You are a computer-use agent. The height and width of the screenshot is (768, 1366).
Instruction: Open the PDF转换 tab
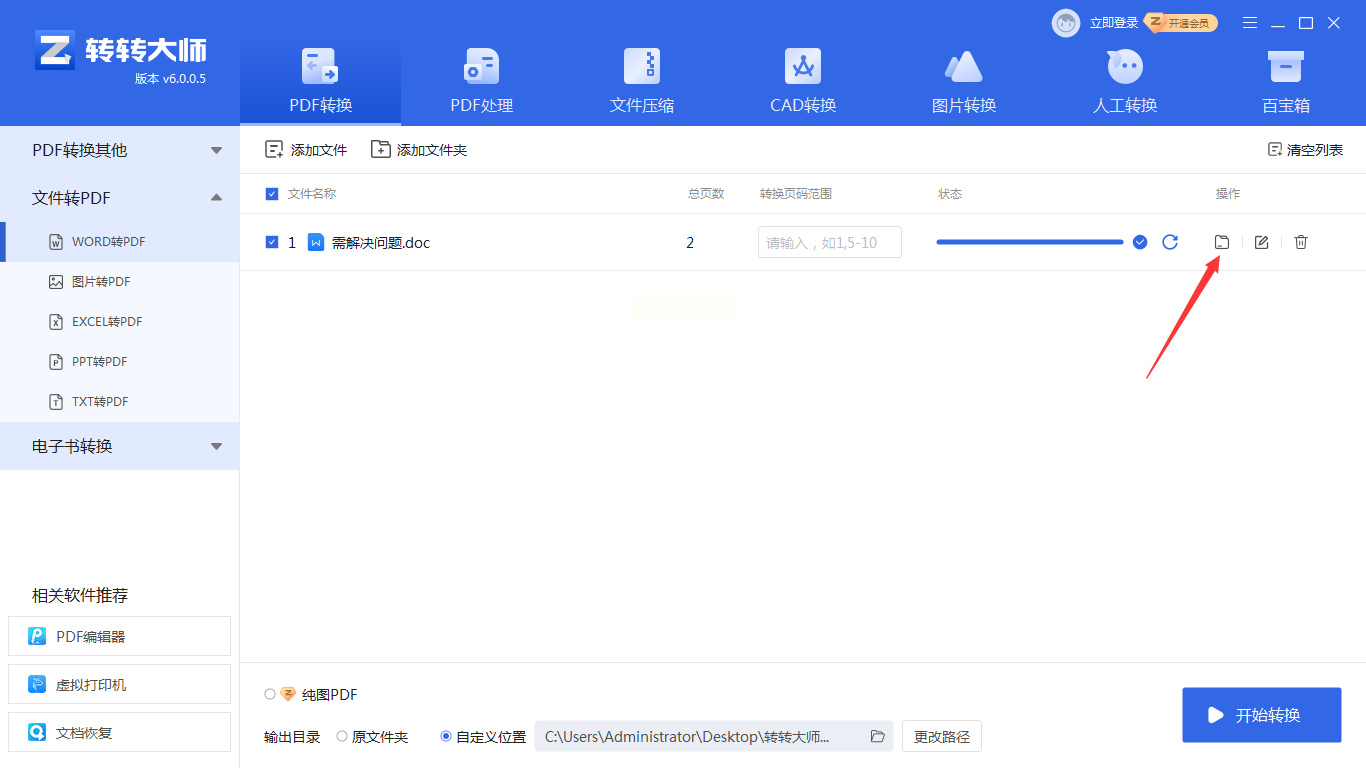click(x=320, y=82)
